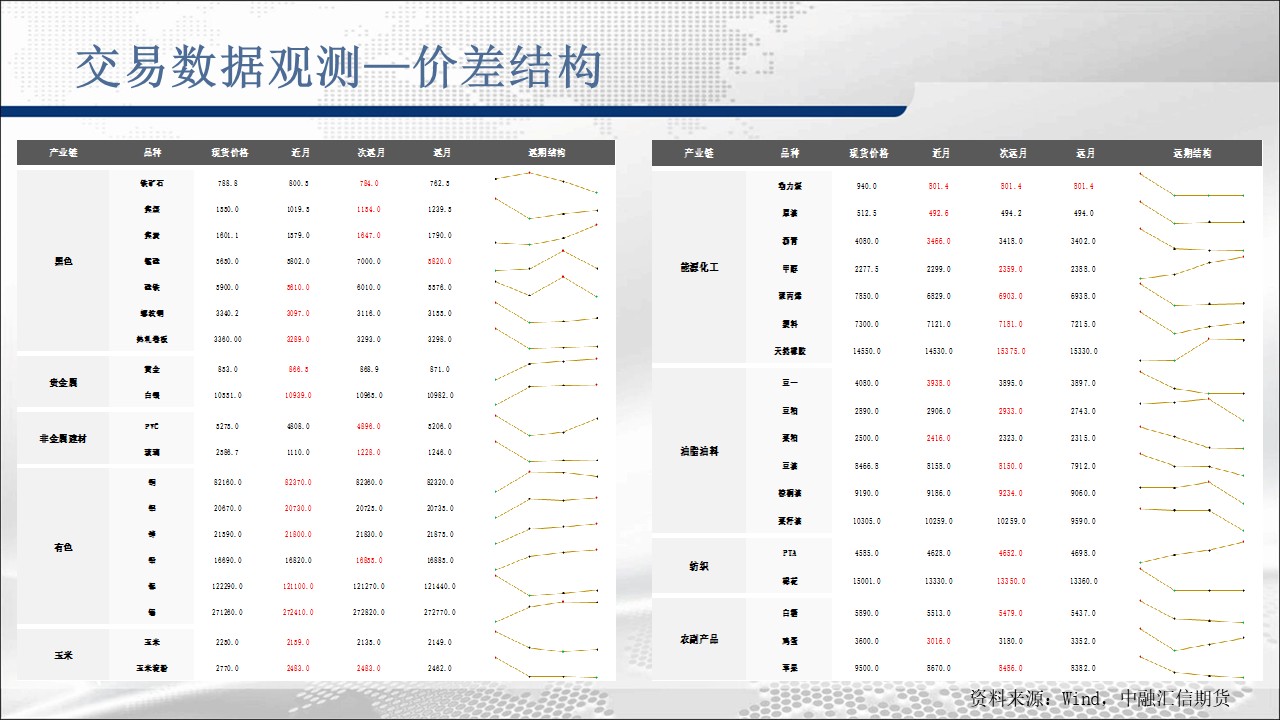Click the source note 资料来源：Wind，中融汇信期货
The image size is (1280, 720).
1099,698
